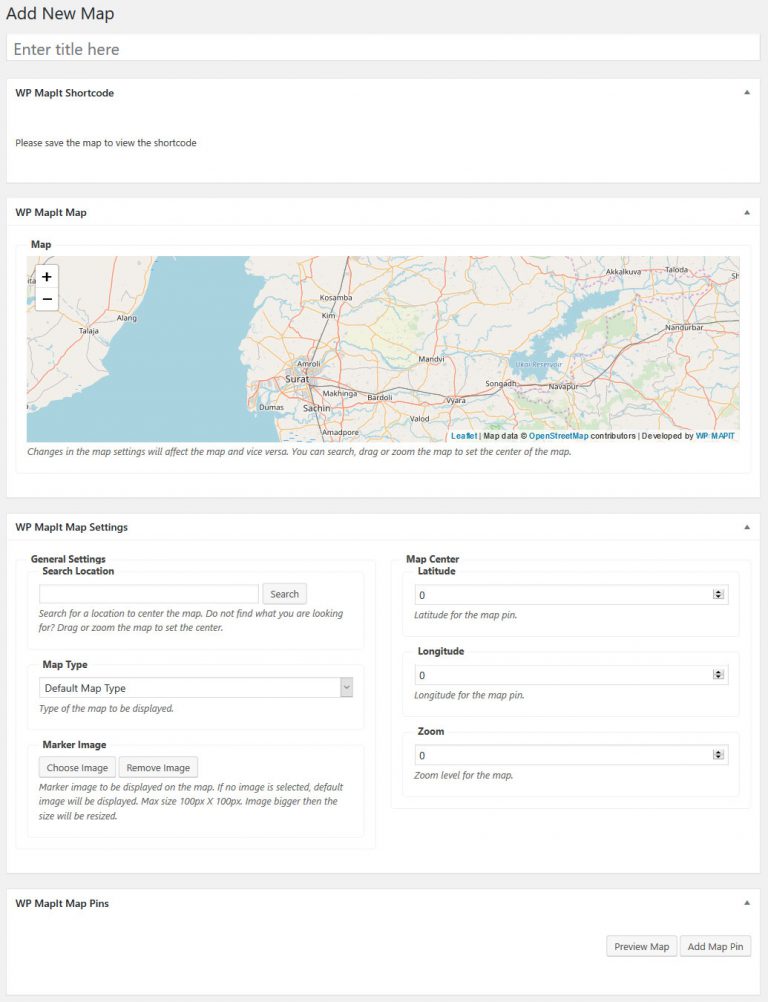
Task: Focus the Search Location text box
Action: pos(149,594)
